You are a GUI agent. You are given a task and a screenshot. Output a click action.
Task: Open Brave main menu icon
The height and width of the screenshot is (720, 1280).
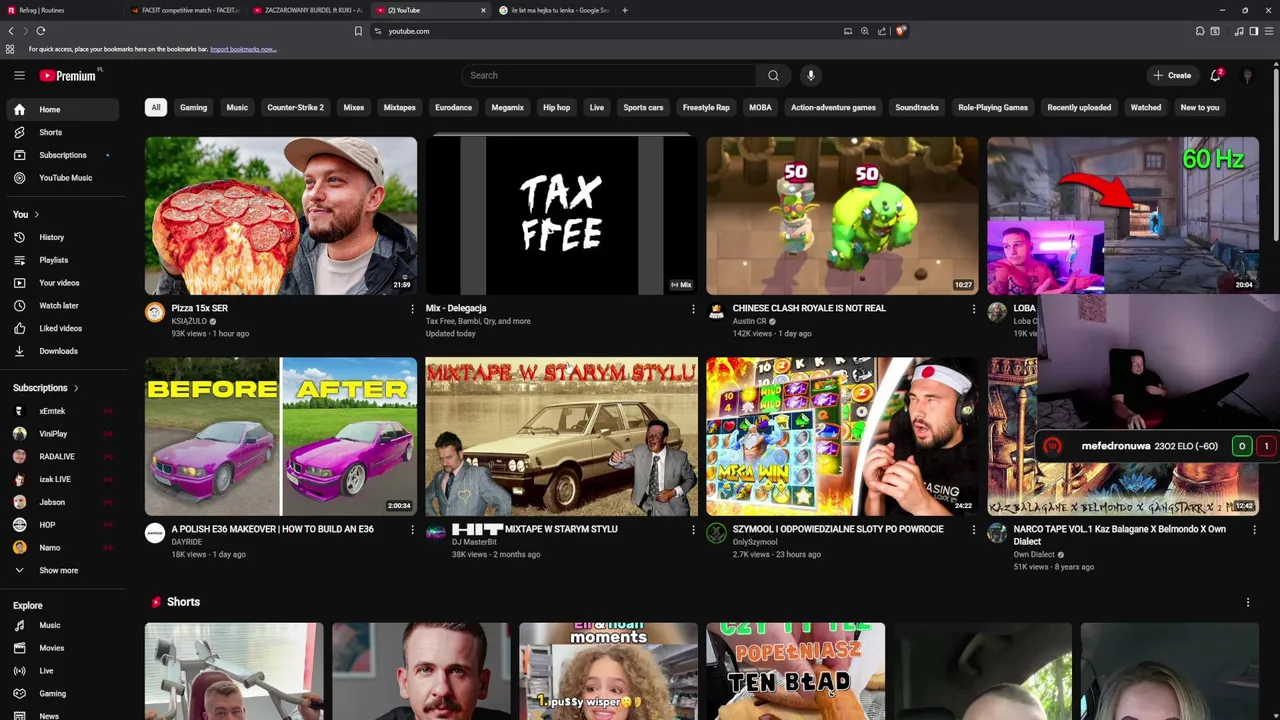(1269, 31)
